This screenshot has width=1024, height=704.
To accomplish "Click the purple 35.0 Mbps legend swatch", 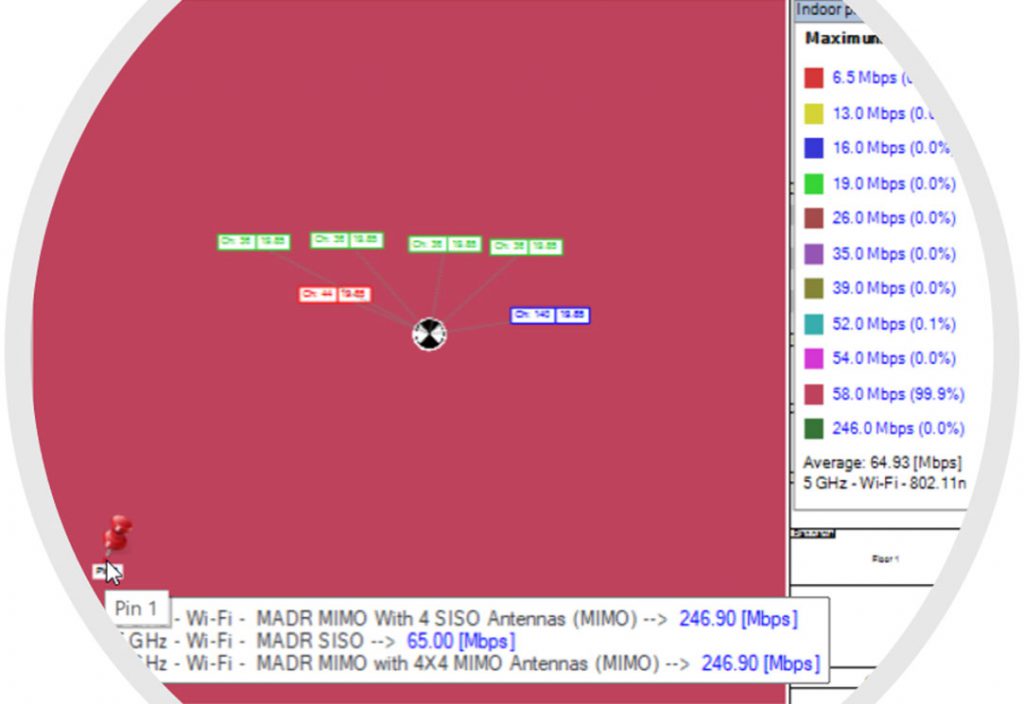I will click(x=814, y=254).
